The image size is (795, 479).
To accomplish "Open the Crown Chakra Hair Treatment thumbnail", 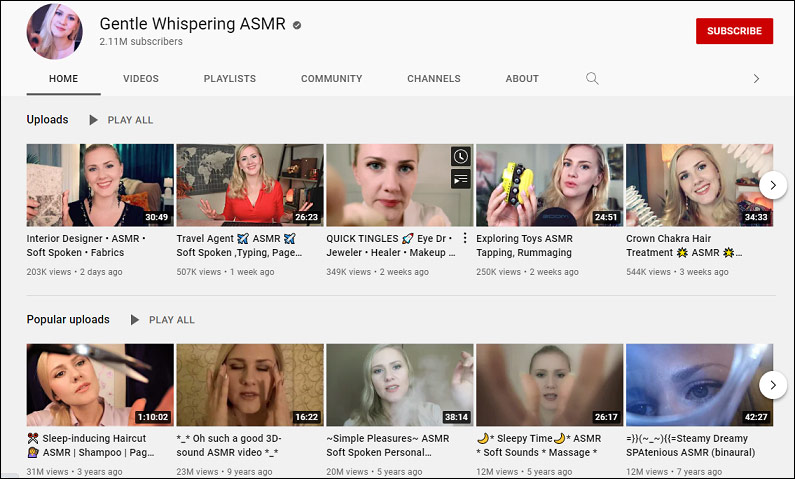I will [x=699, y=185].
